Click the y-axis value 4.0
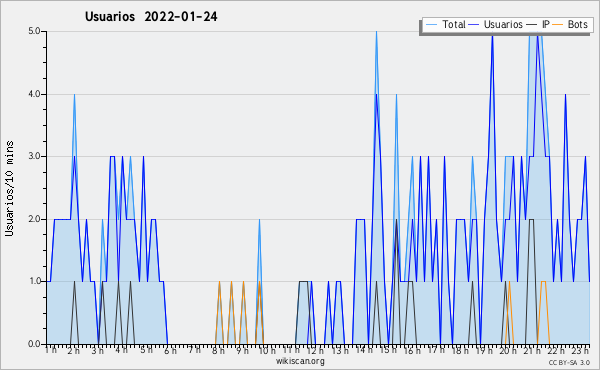The height and width of the screenshot is (370, 600). (34, 94)
